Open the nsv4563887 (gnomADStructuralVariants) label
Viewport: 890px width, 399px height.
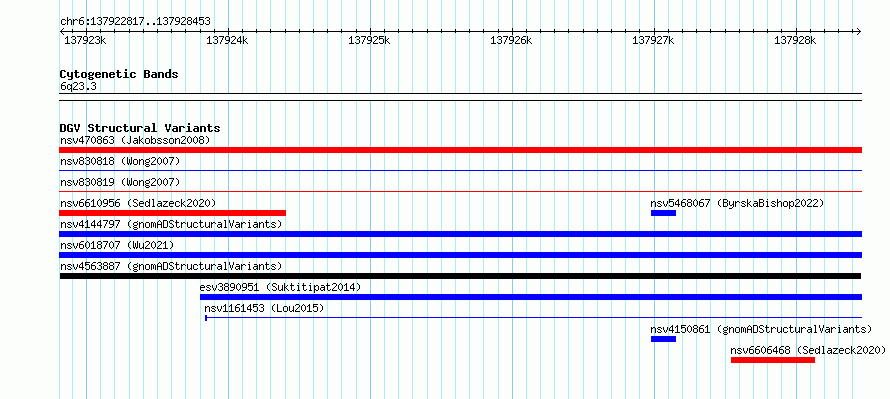171,266
